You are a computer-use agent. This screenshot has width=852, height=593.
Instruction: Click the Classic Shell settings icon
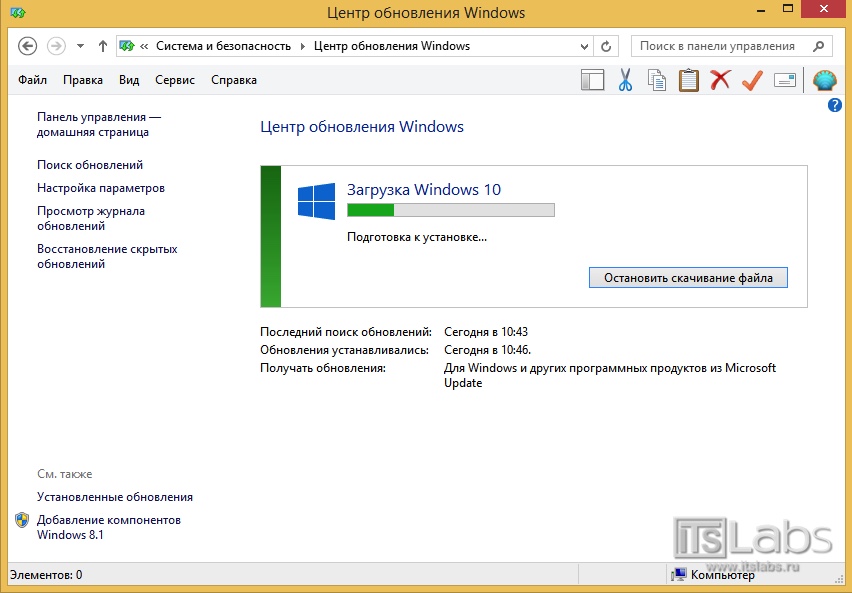pos(825,80)
